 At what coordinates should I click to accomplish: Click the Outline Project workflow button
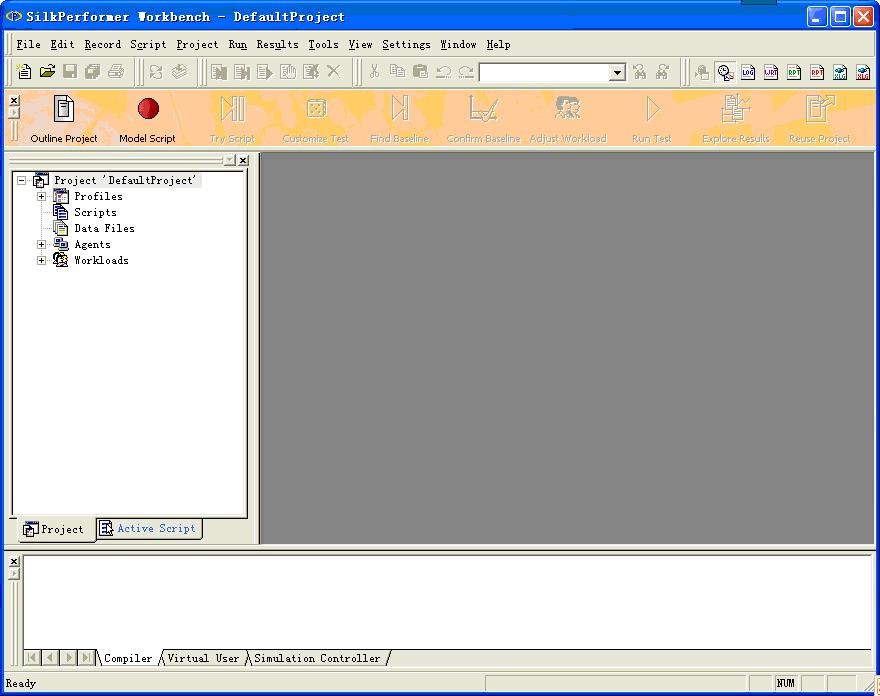[x=64, y=119]
